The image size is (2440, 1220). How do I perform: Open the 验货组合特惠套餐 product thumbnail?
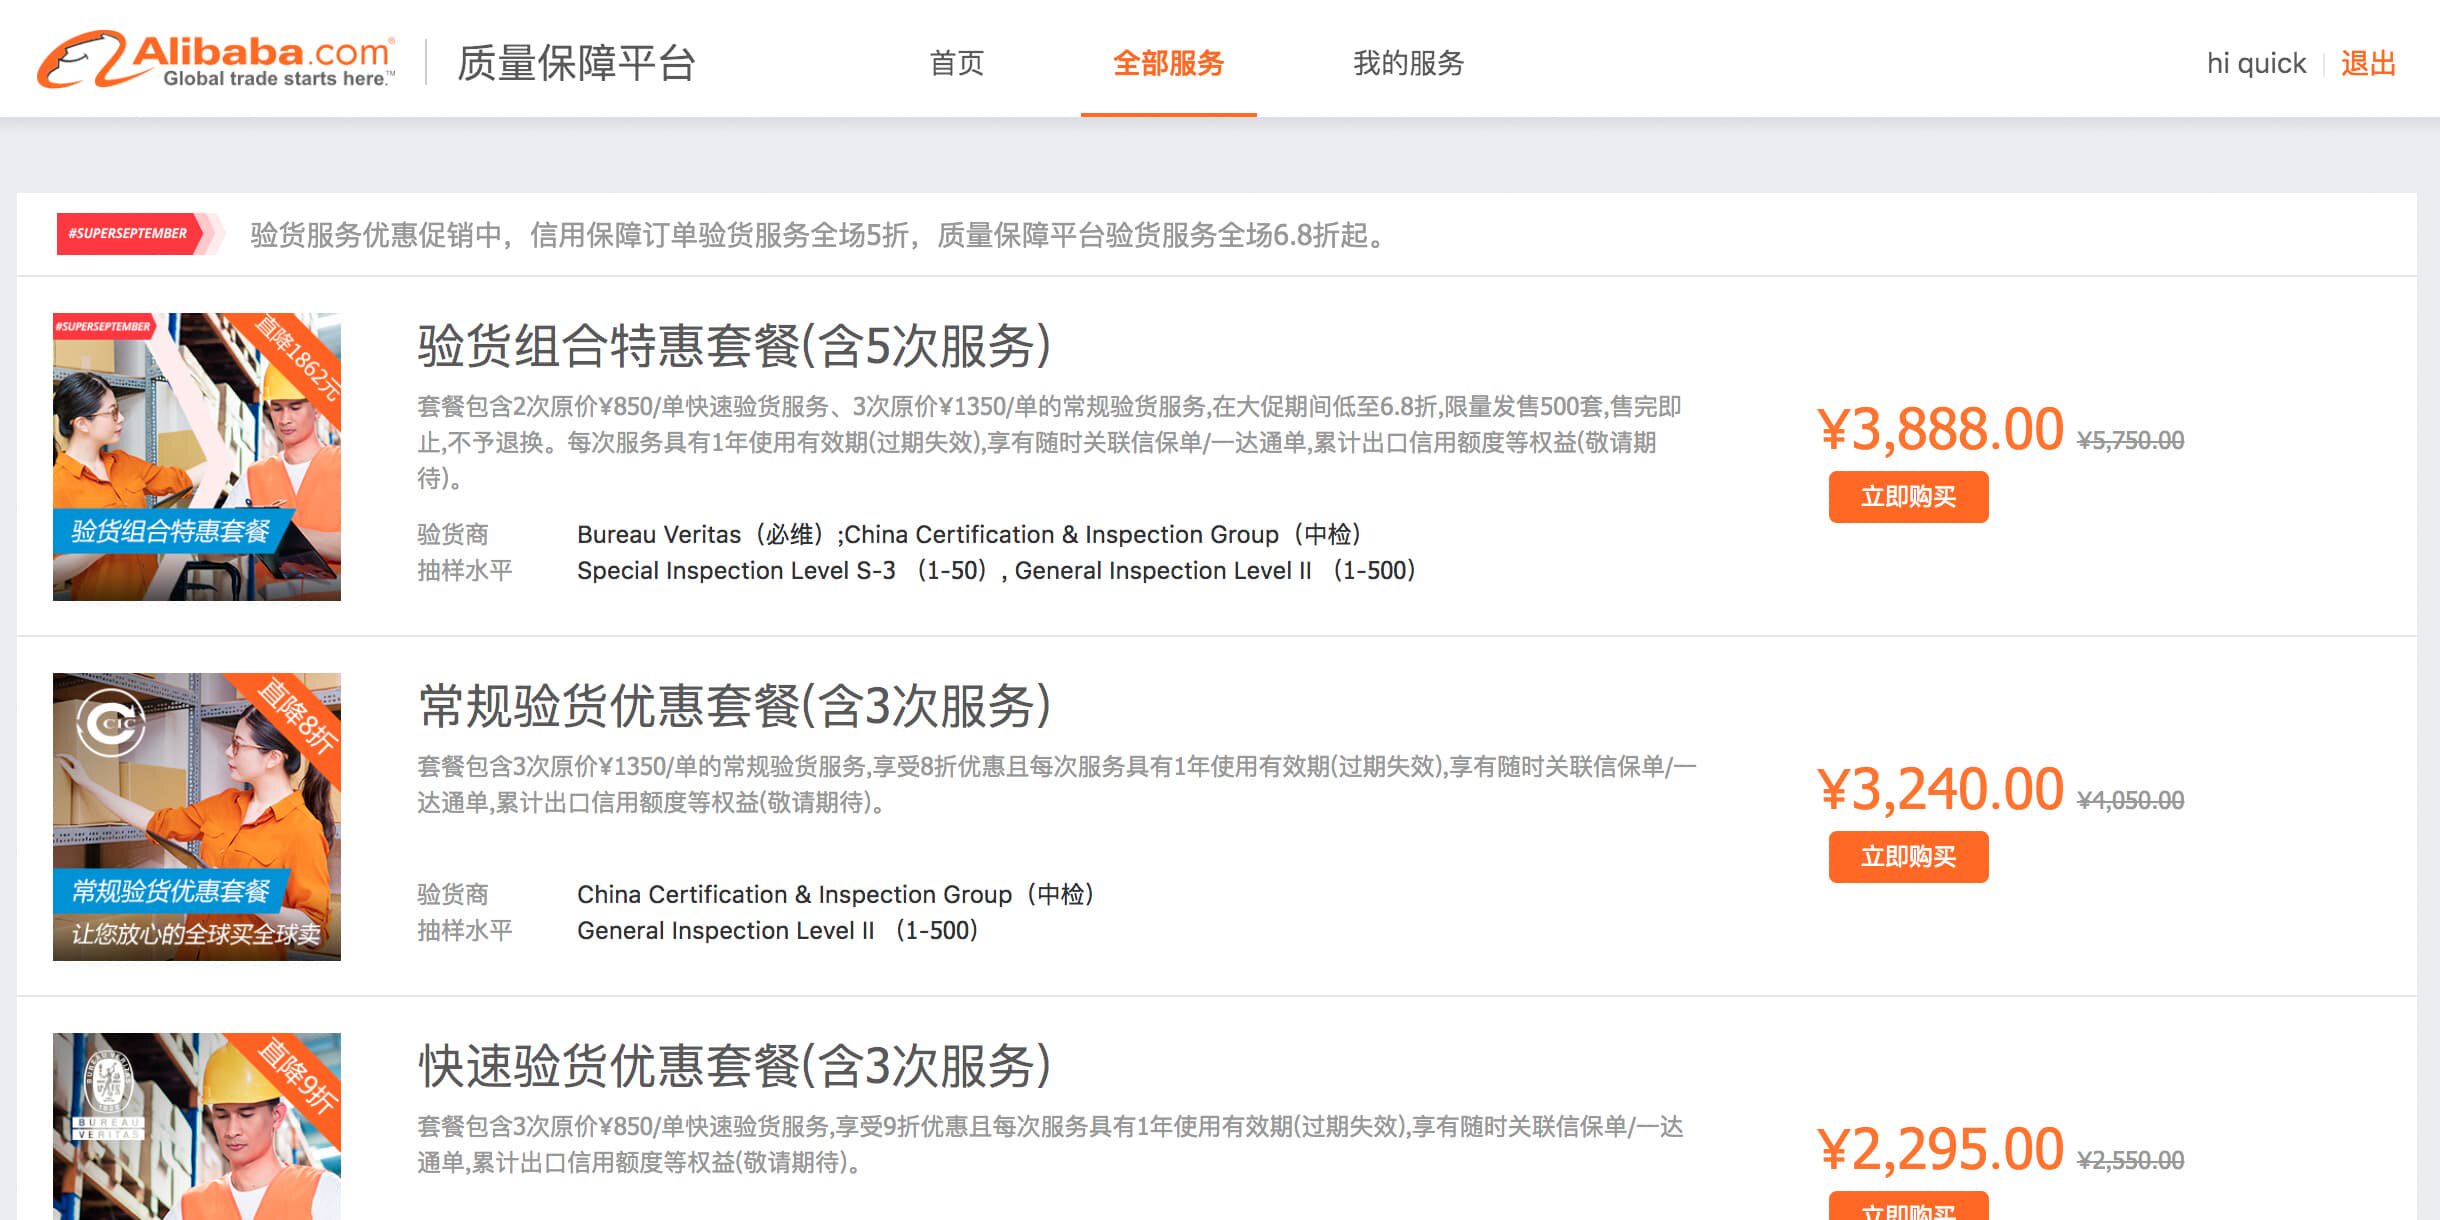tap(197, 457)
